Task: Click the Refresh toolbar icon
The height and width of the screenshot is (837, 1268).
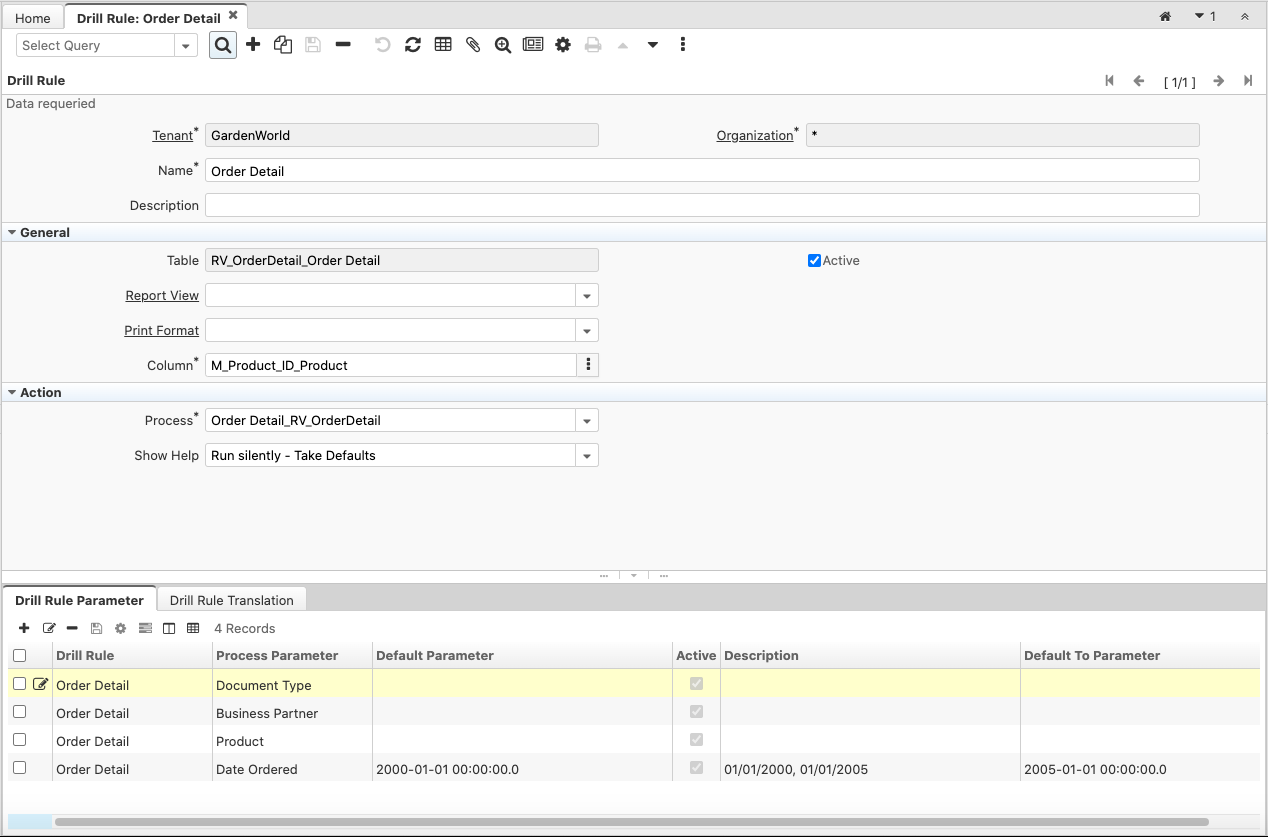Action: (x=412, y=45)
